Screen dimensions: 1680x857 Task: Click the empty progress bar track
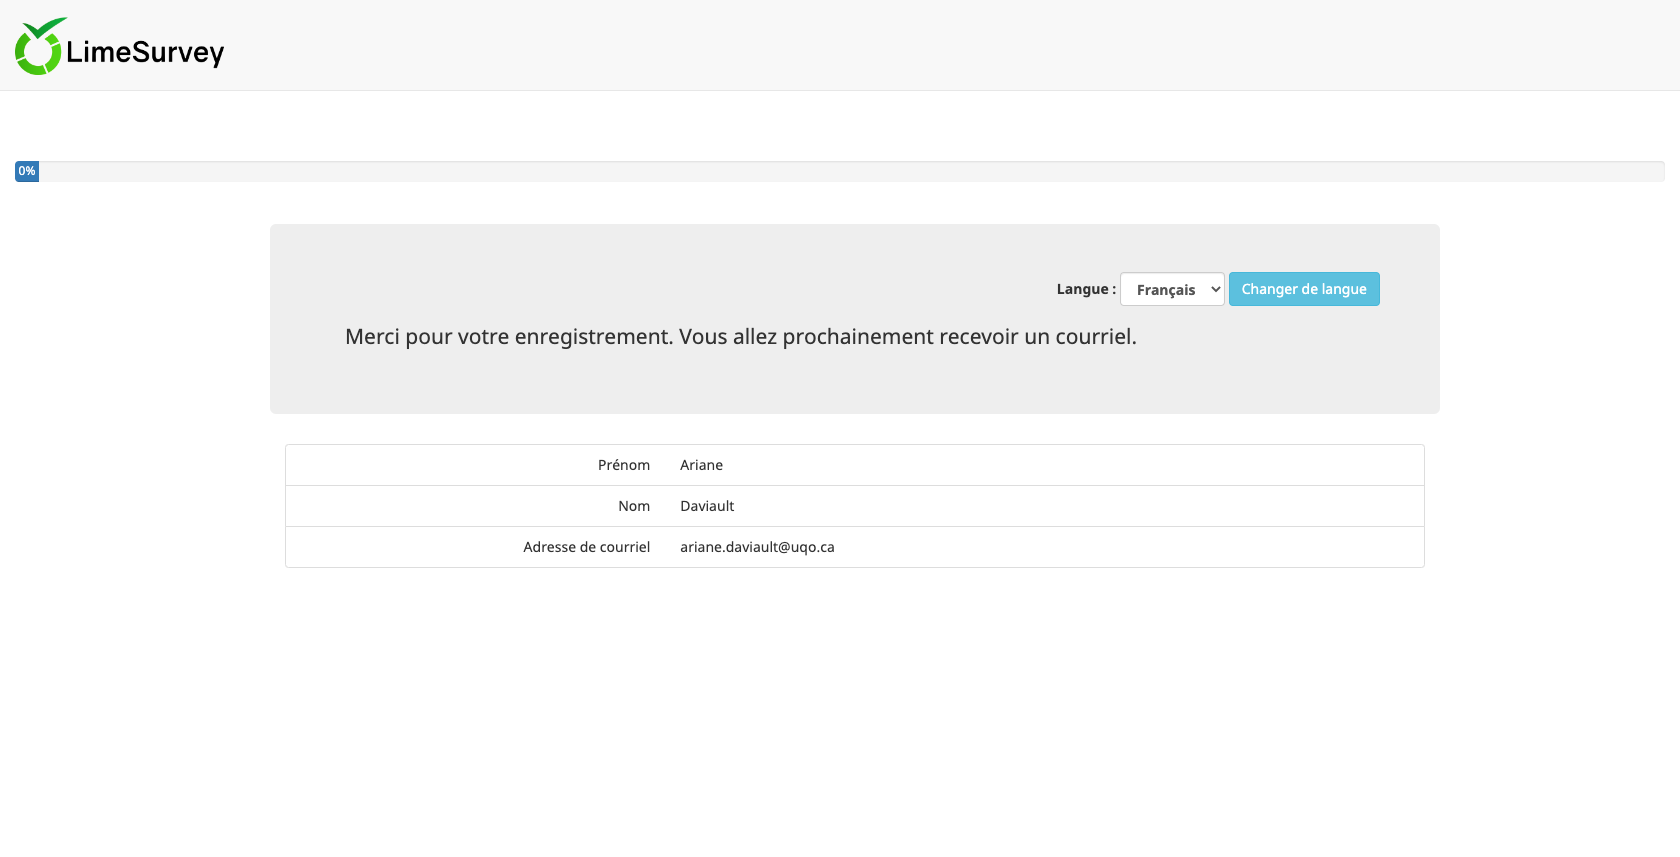(850, 171)
